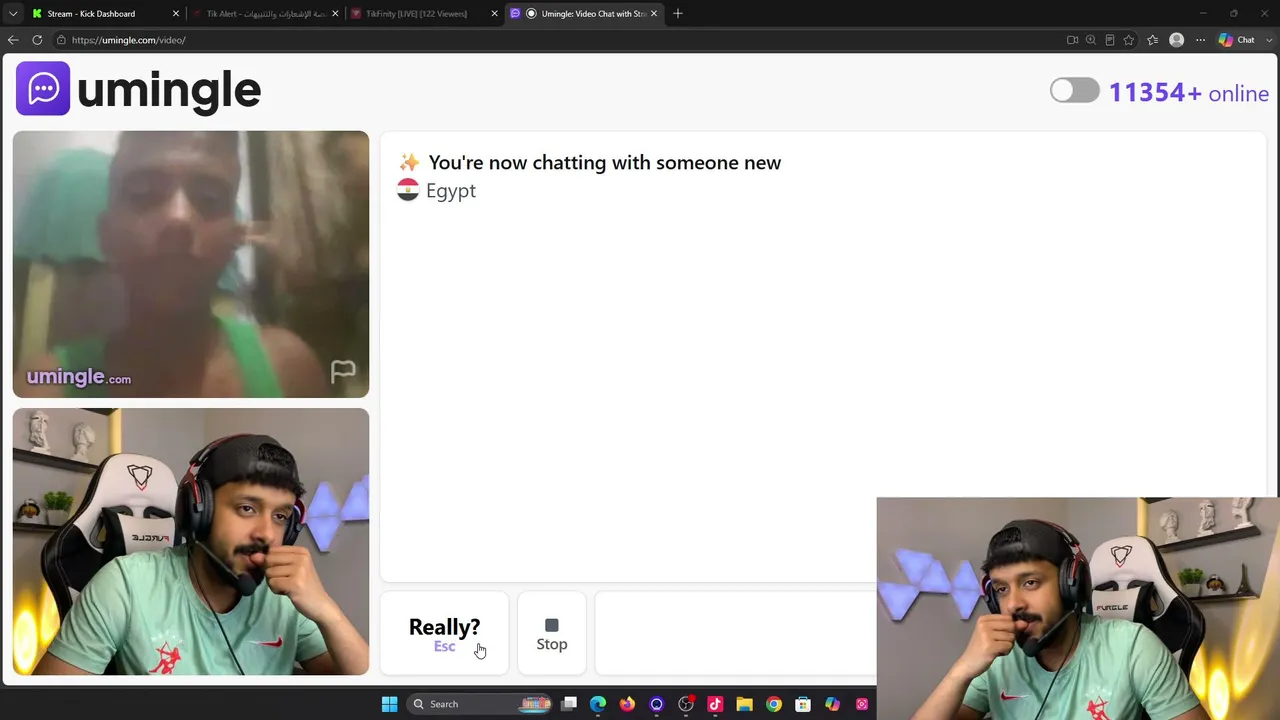This screenshot has height=720, width=1280.
Task: Launch Firefox from the taskbar
Action: pos(627,704)
